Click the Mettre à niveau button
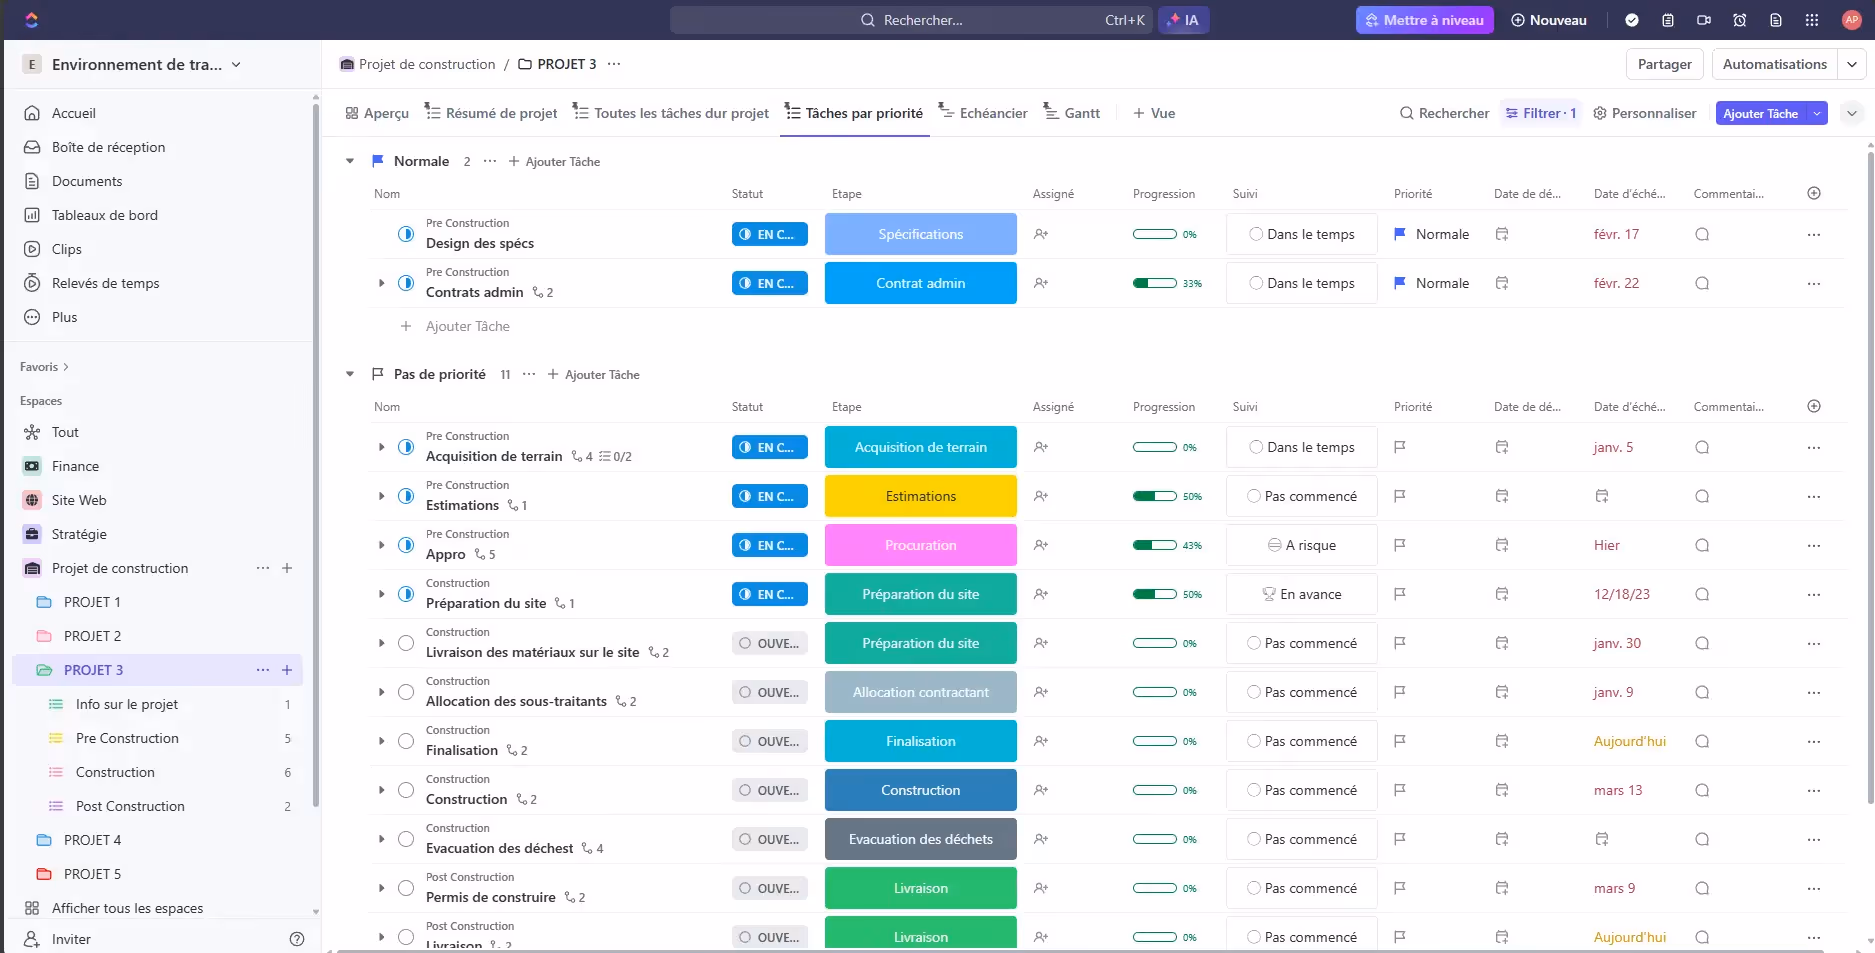Viewport: 1875px width, 953px height. pyautogui.click(x=1424, y=20)
